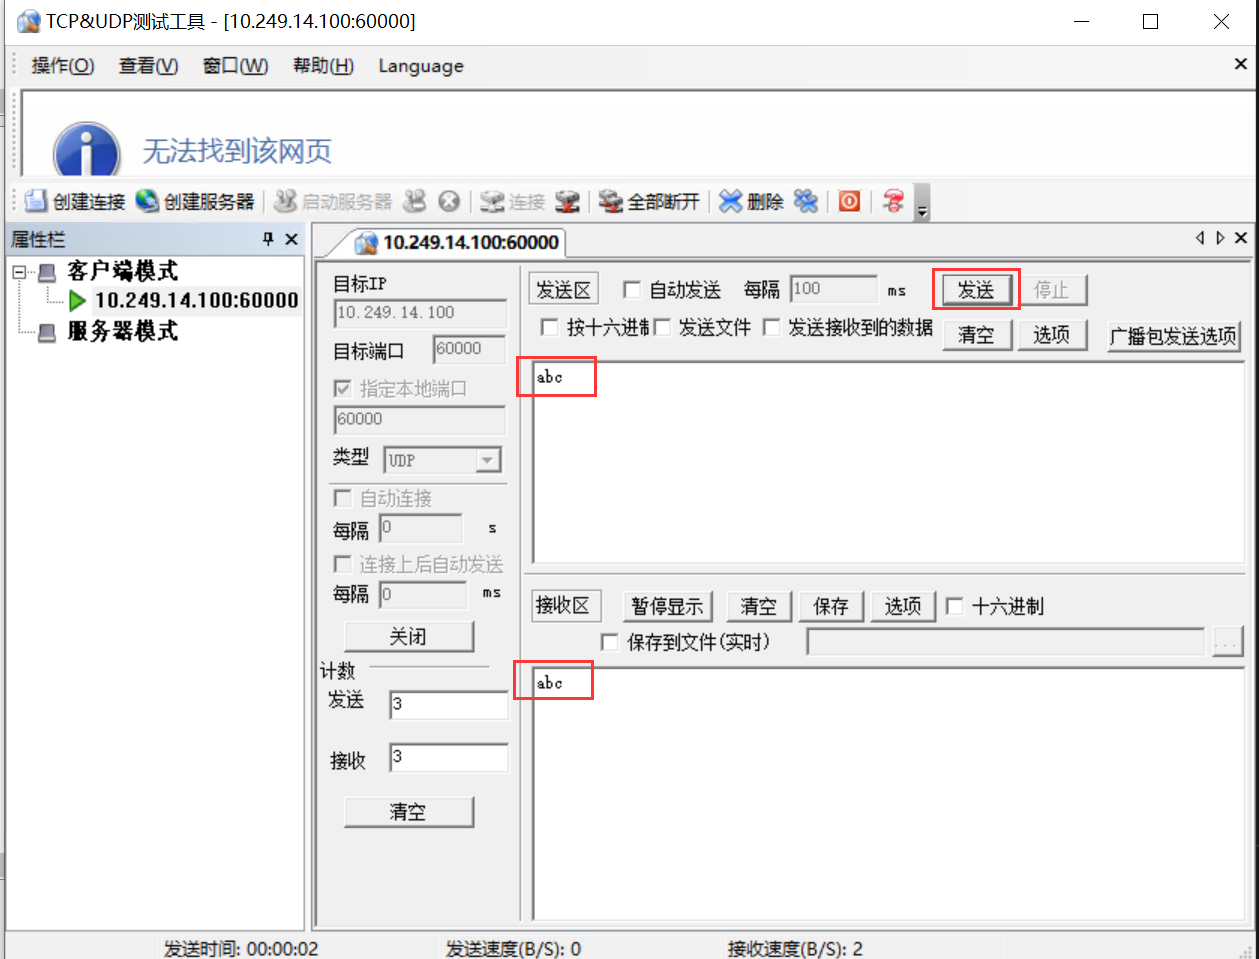Click 选项 in the send area
1259x959 pixels.
(1052, 334)
